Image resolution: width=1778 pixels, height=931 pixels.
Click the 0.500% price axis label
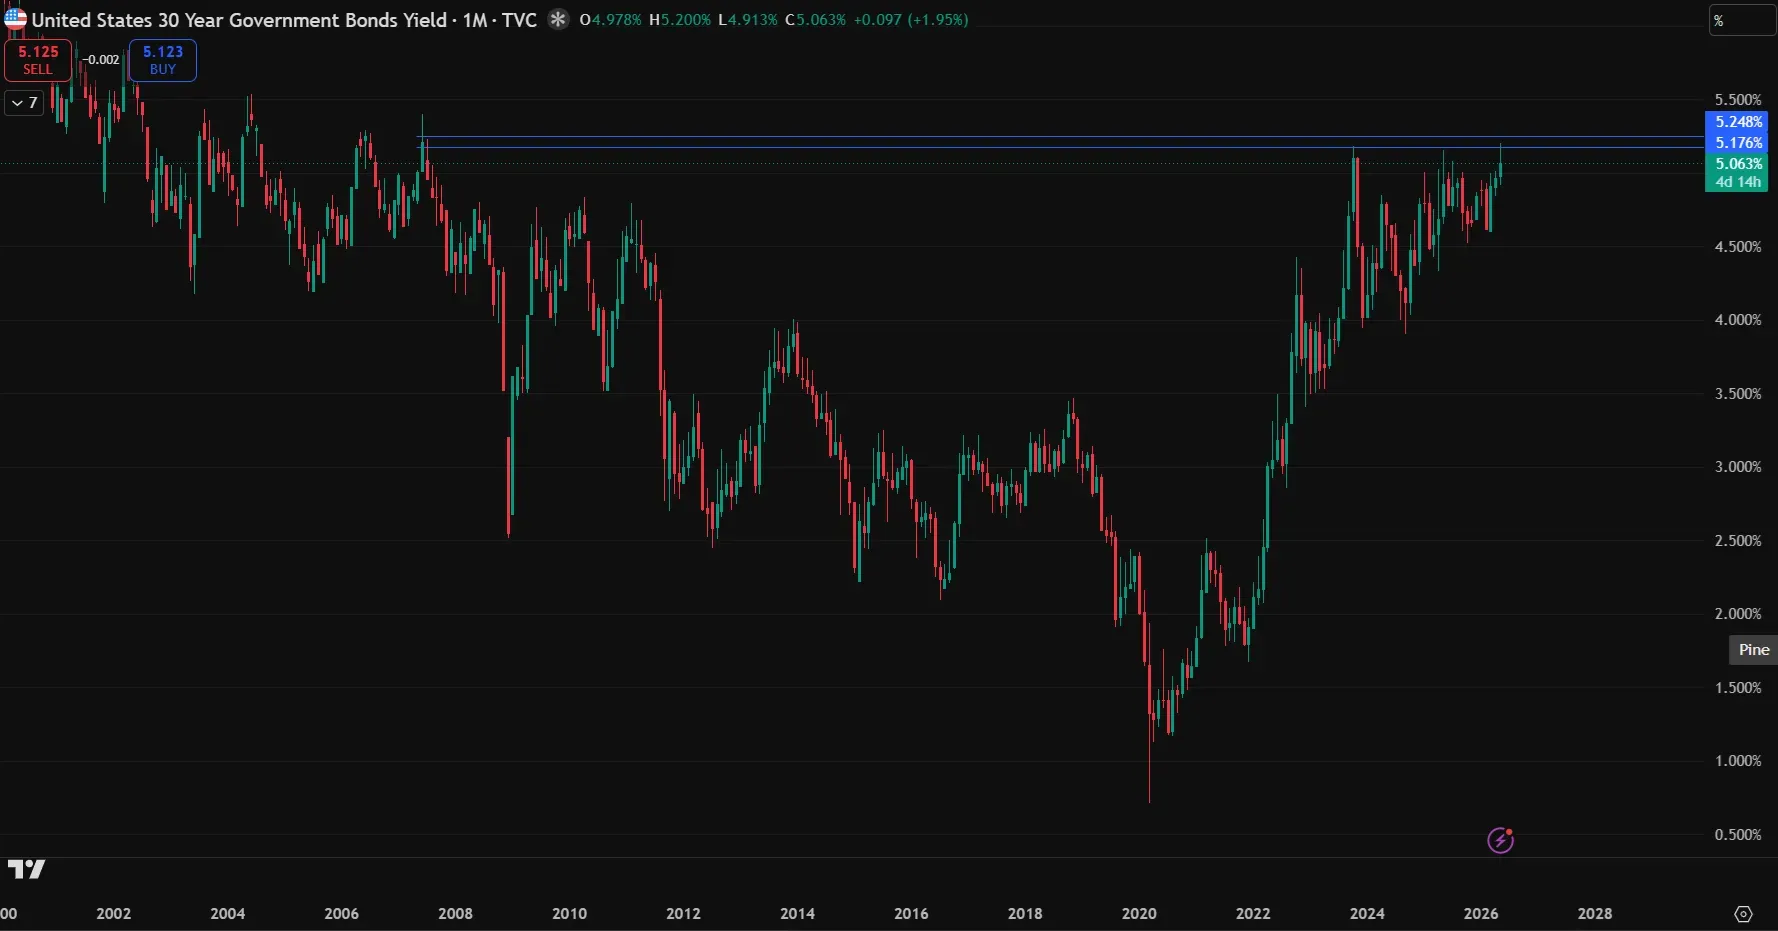tap(1738, 835)
